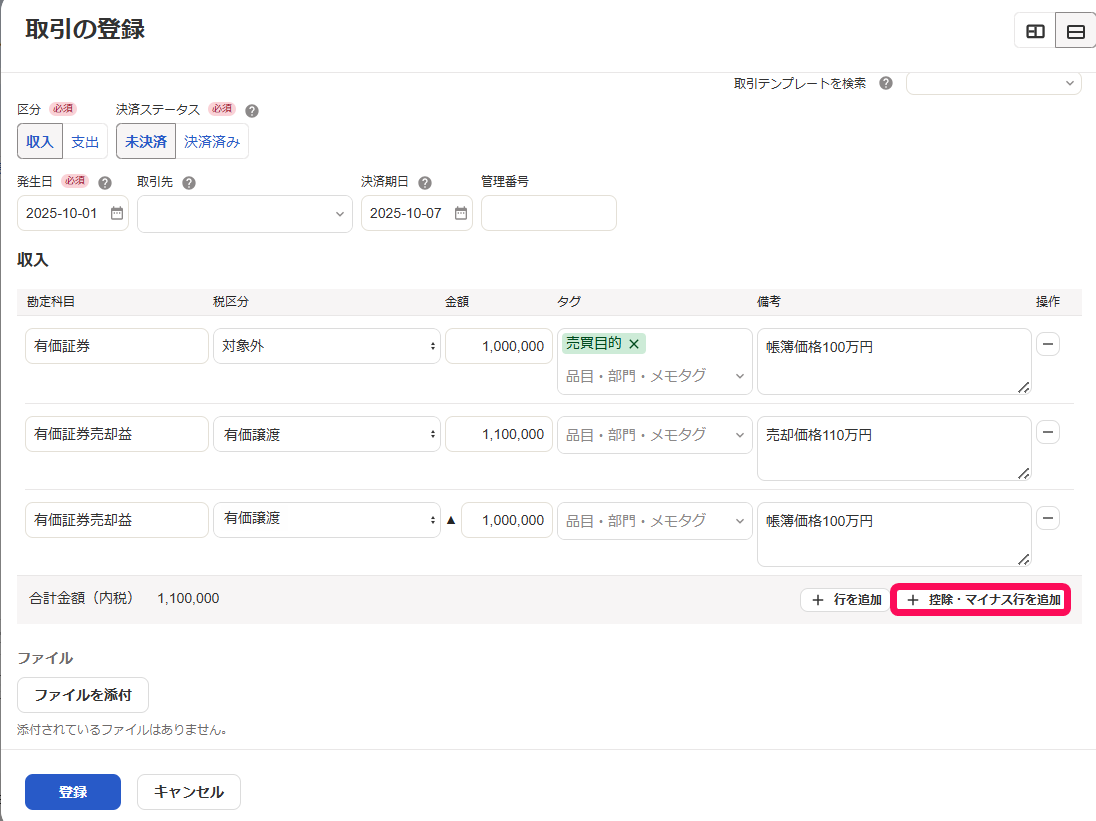The width and height of the screenshot is (1096, 821).
Task: Click the 勘定科目 column header
Action: [51, 302]
